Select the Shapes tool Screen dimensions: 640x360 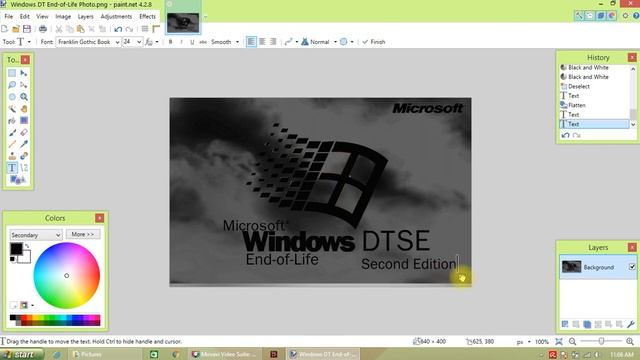point(17,180)
